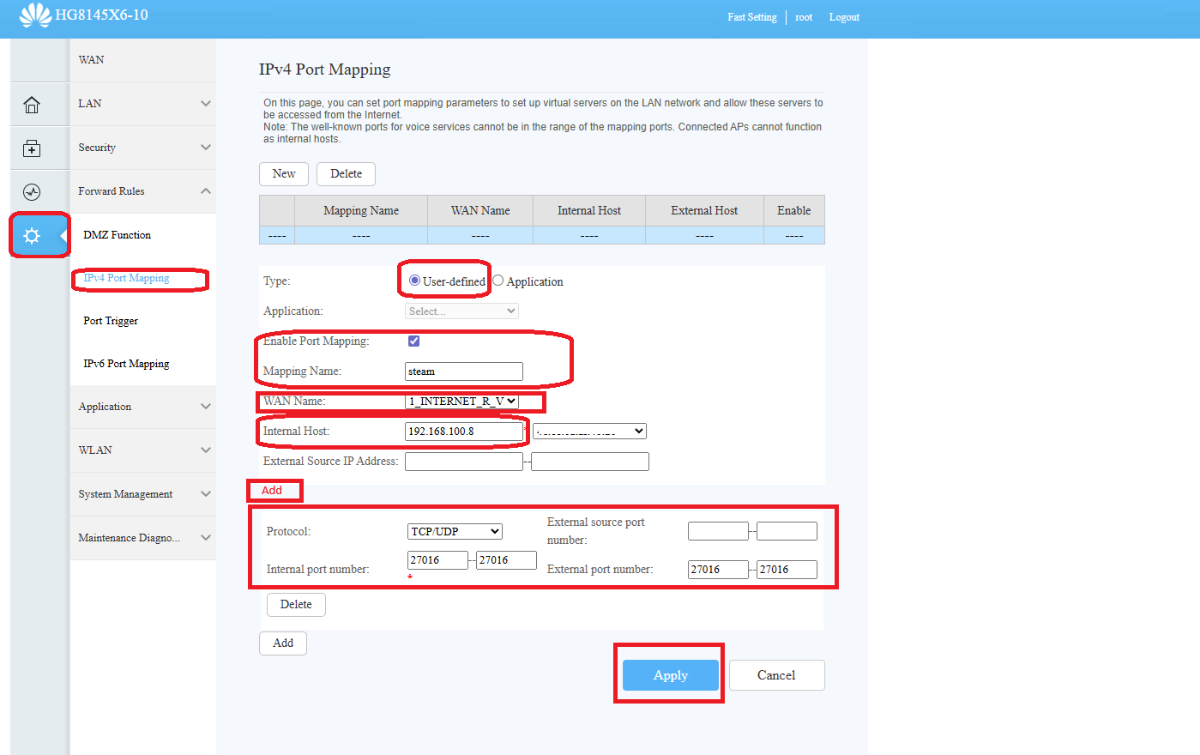Screen dimensions: 1200x755
Task: Open the Home icon in sidebar
Action: click(x=32, y=105)
